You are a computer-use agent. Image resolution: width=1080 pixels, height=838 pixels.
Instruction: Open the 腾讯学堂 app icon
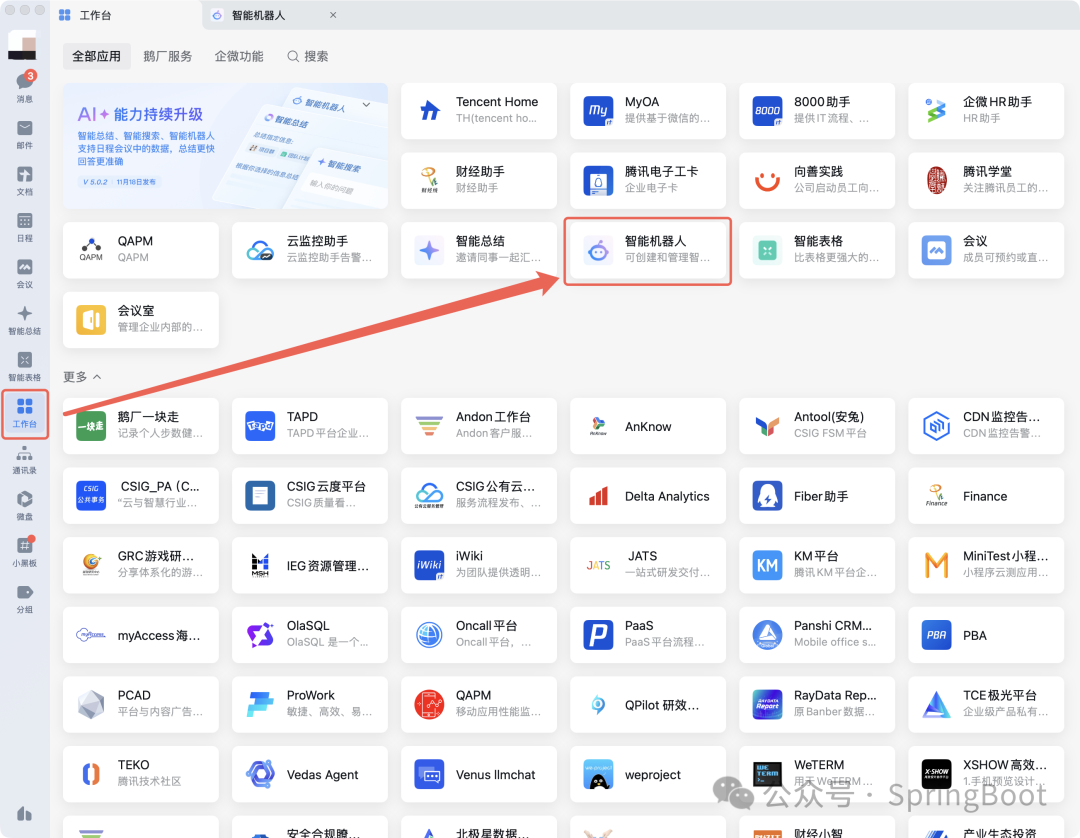[x=936, y=180]
